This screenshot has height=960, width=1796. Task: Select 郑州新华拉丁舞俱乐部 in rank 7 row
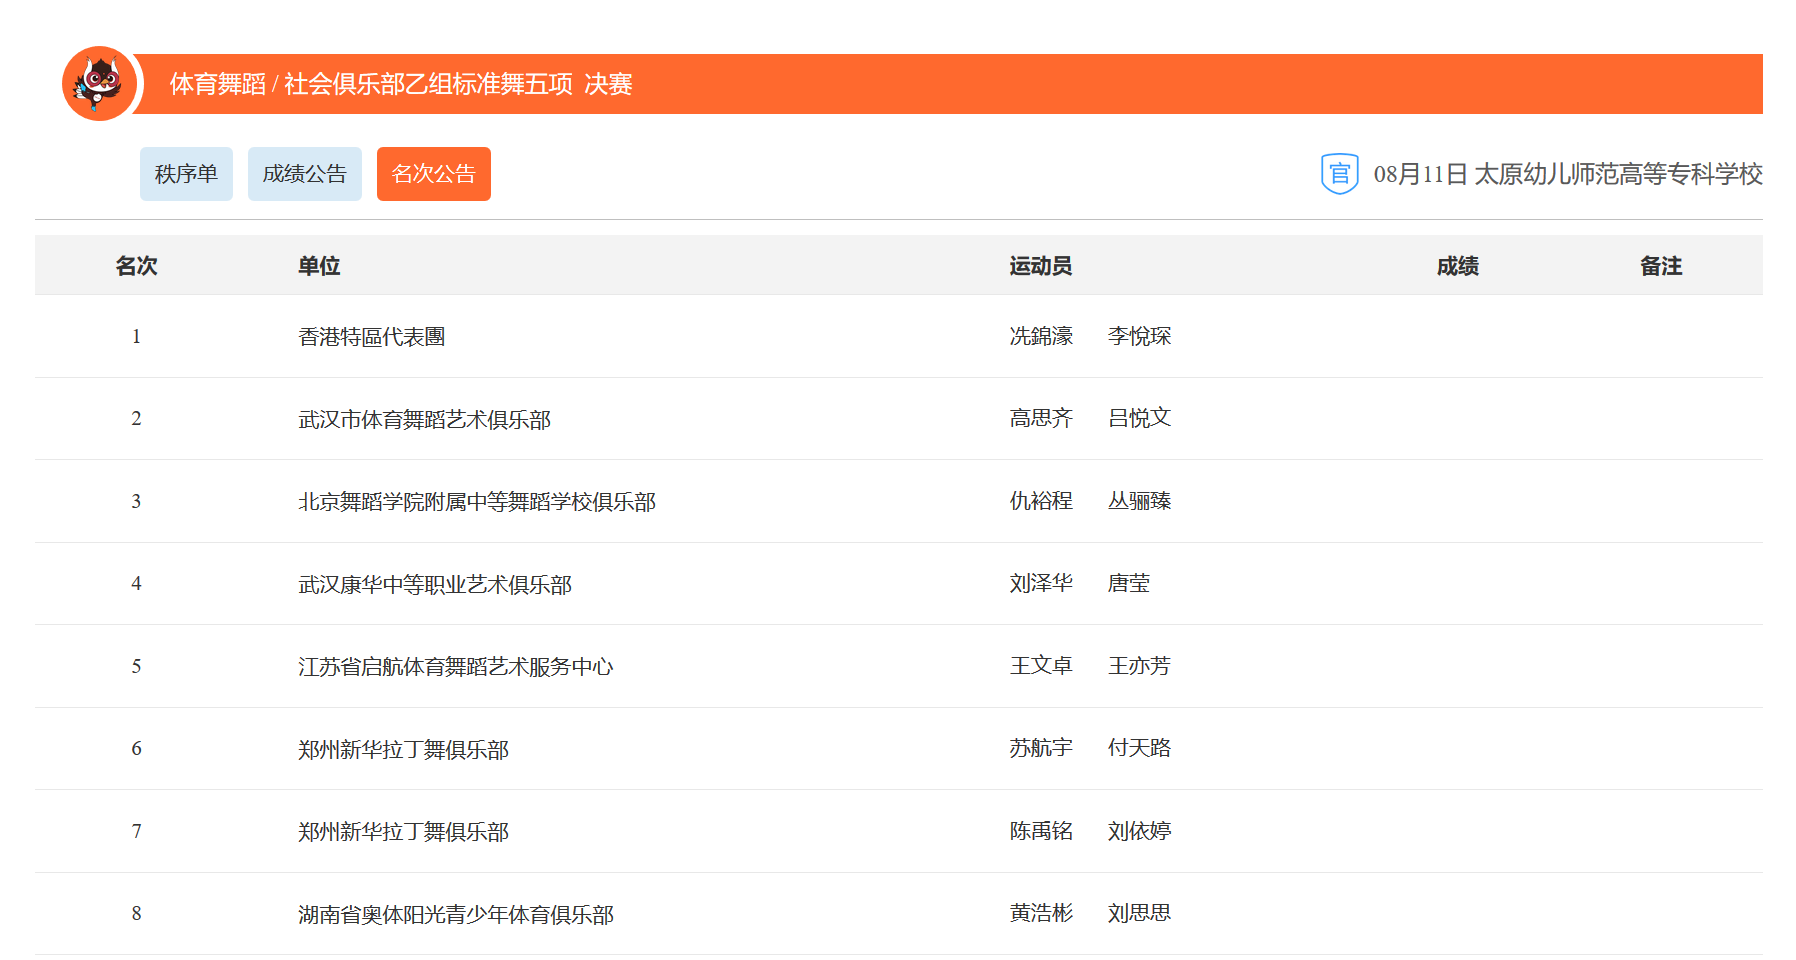404,832
